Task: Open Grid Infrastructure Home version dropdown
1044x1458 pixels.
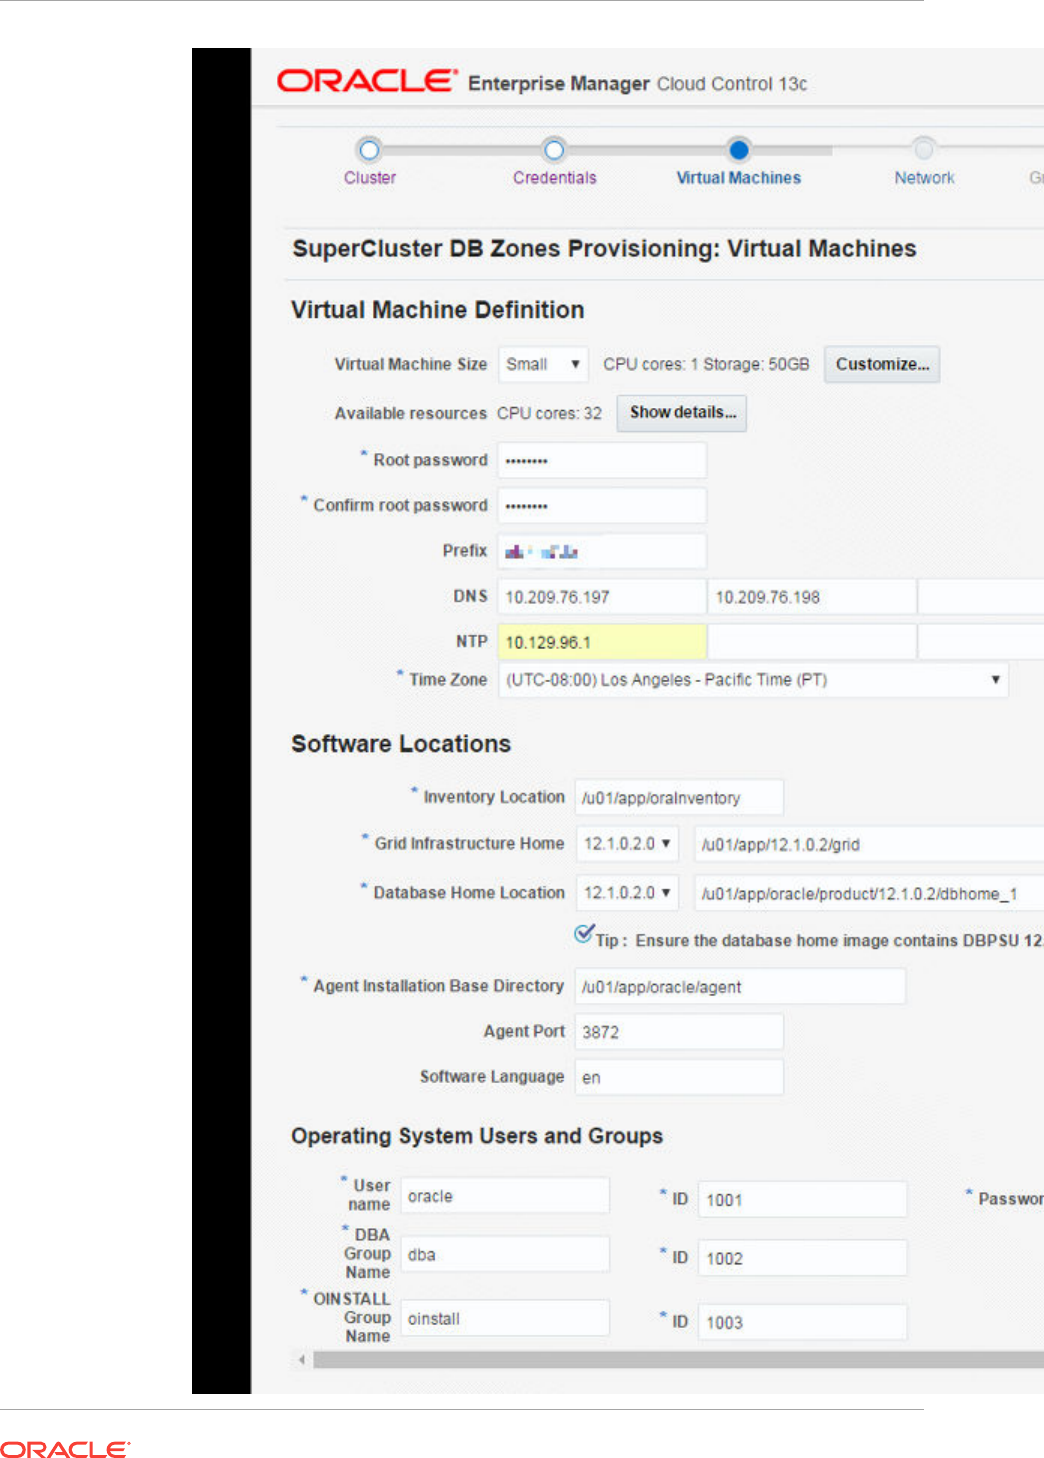Action: (627, 844)
